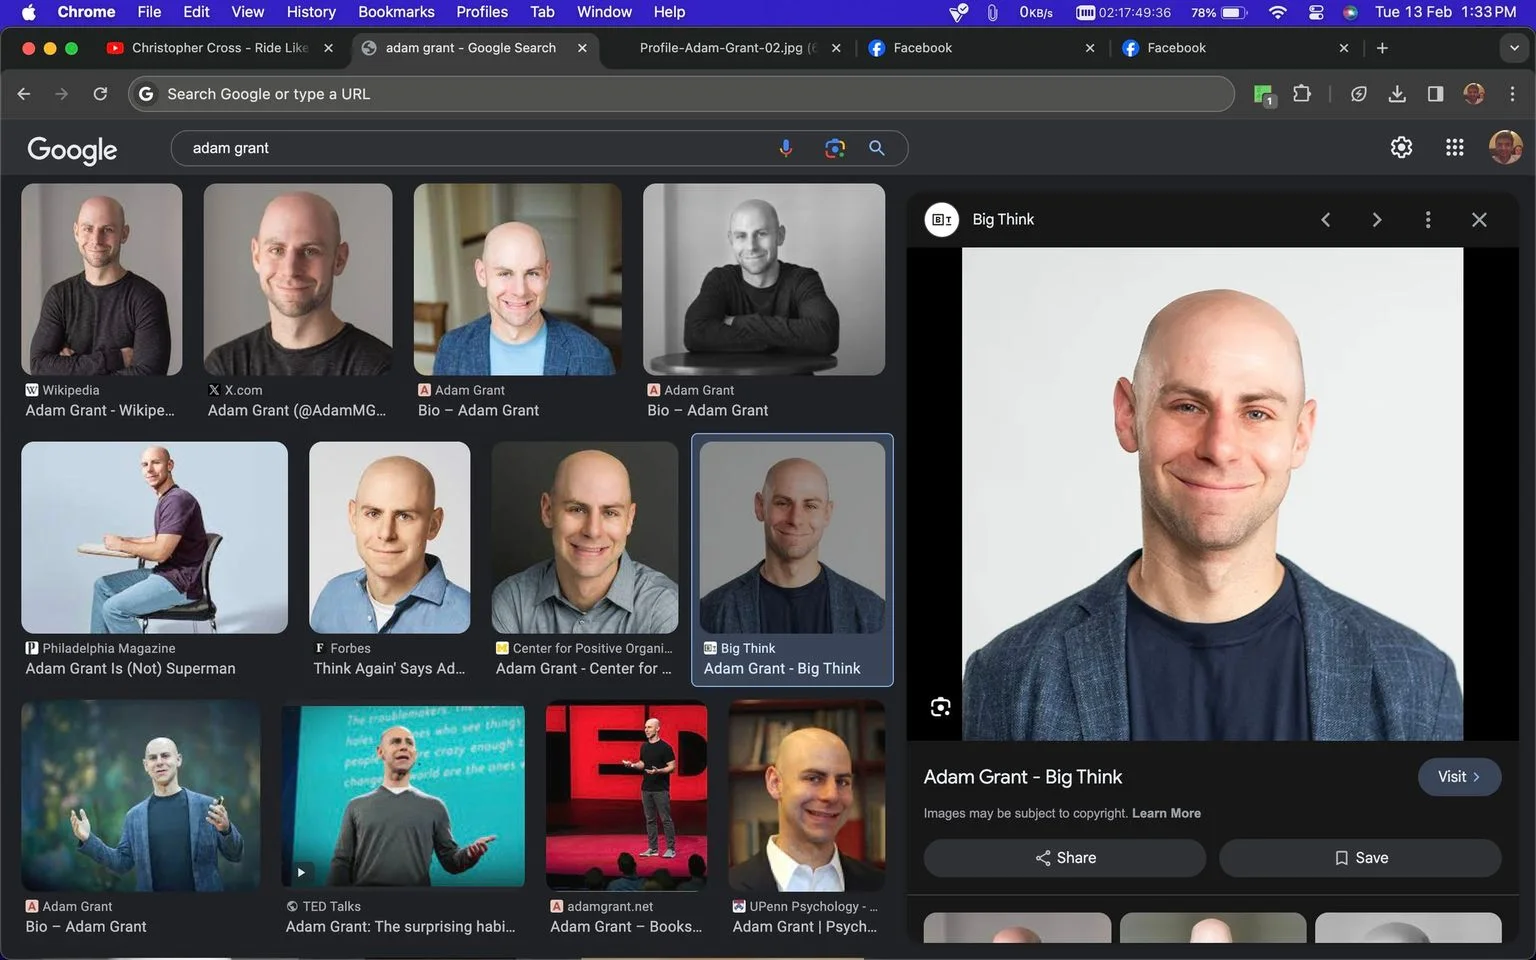Search inside image with Lens icon
Viewport: 1536px width, 960px height.
(940, 707)
